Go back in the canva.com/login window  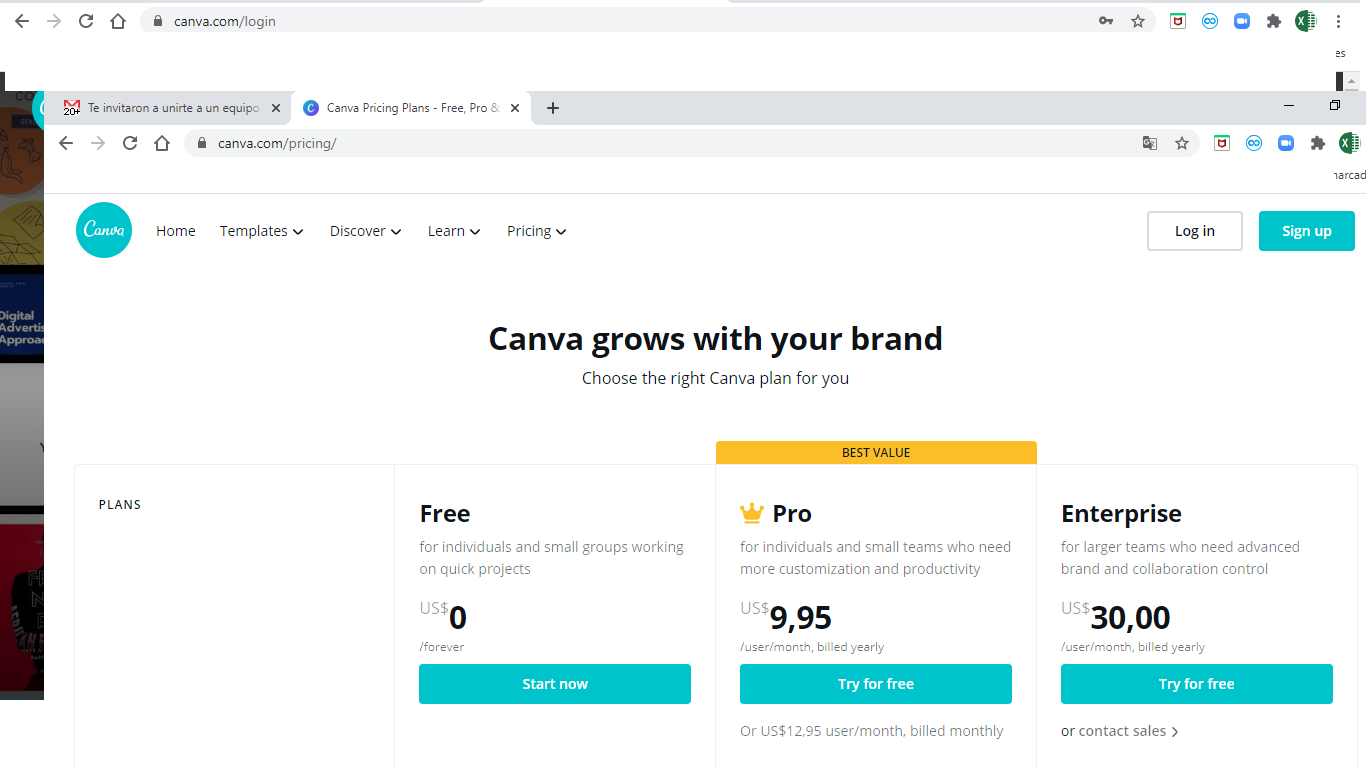click(x=22, y=21)
